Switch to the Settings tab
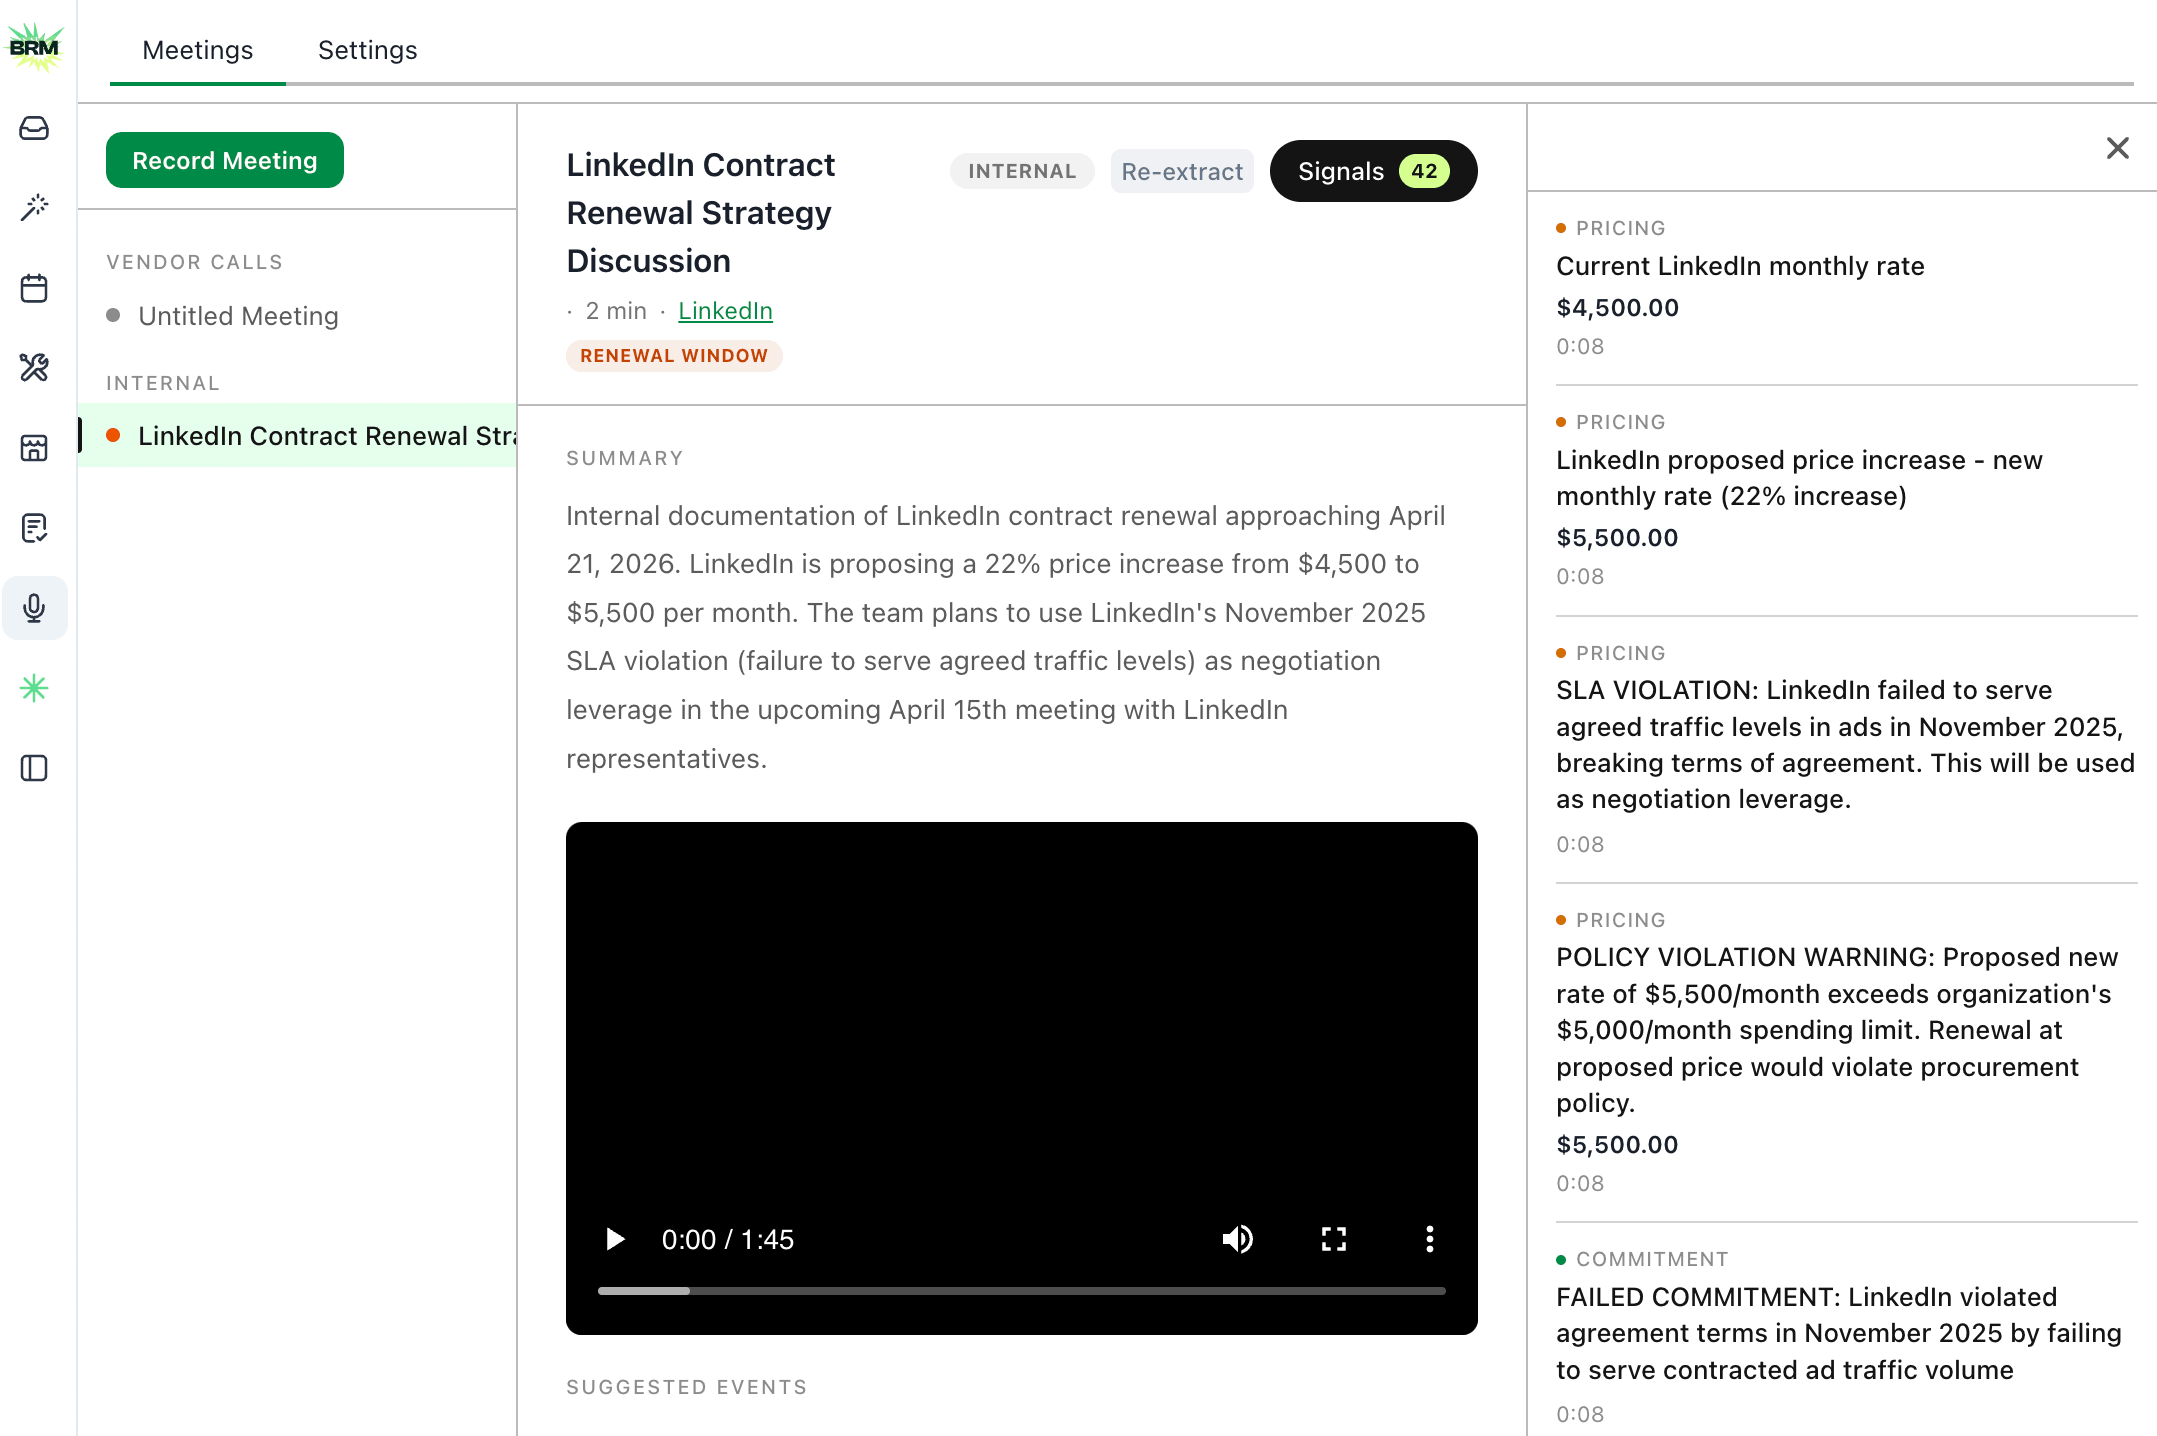 pyautogui.click(x=367, y=50)
